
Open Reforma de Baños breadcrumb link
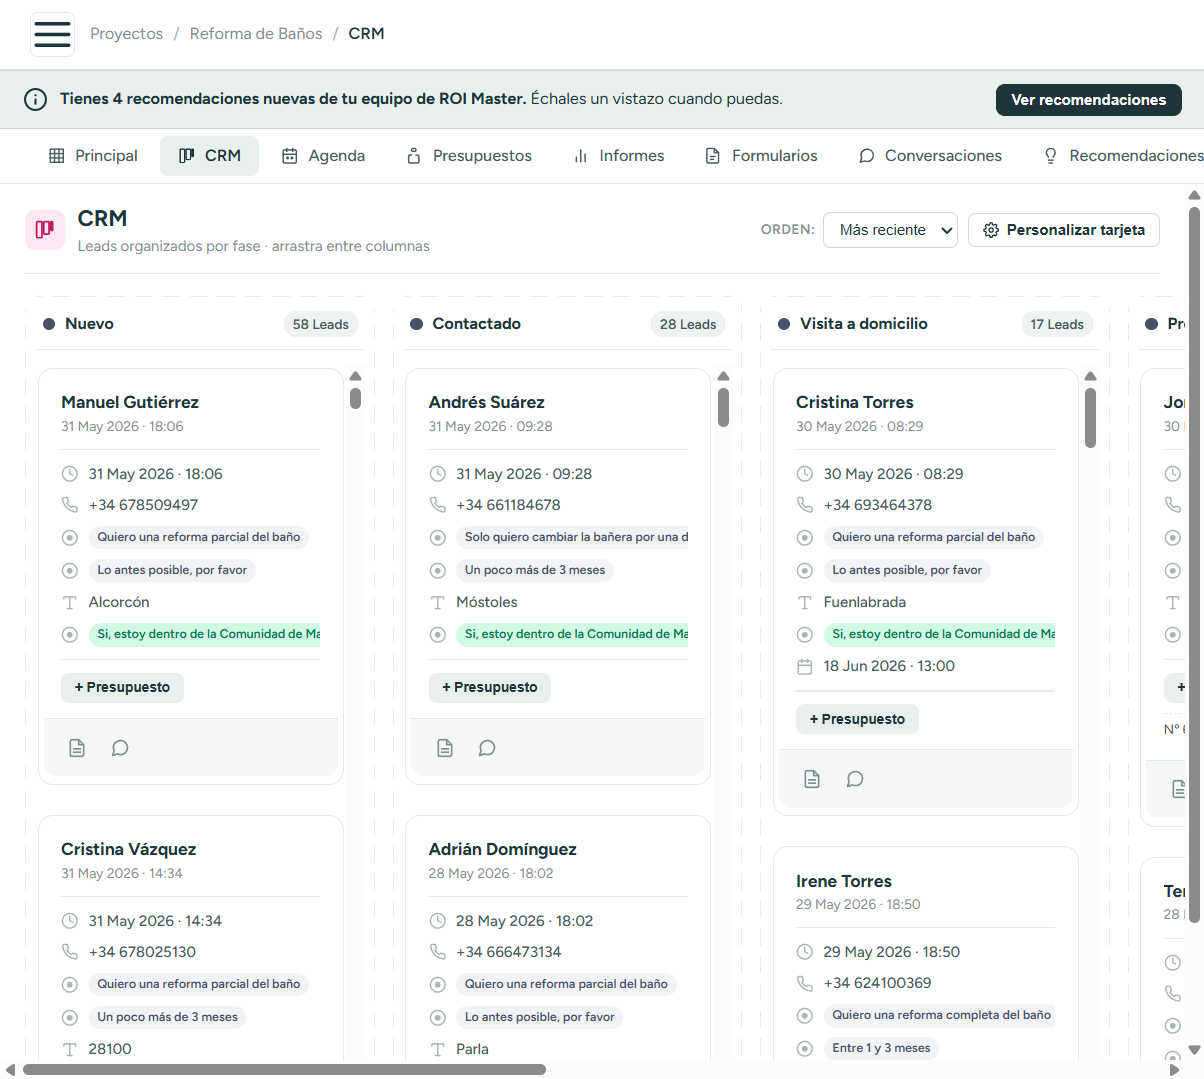tap(256, 34)
